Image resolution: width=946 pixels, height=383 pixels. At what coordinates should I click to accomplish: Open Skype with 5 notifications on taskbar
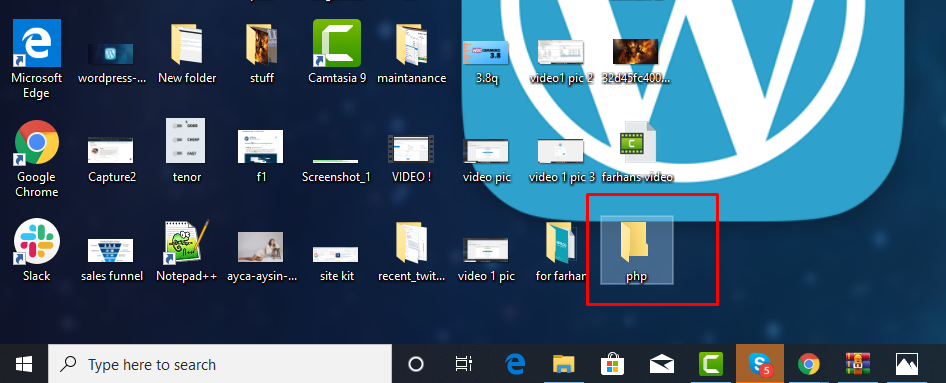click(760, 364)
